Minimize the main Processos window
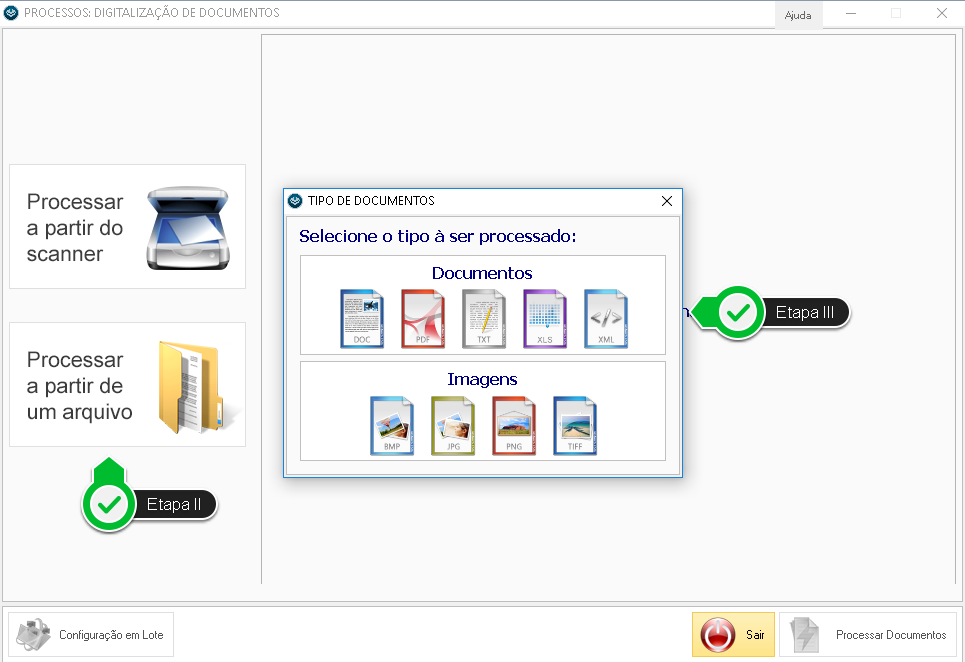The height and width of the screenshot is (662, 965). [x=851, y=14]
